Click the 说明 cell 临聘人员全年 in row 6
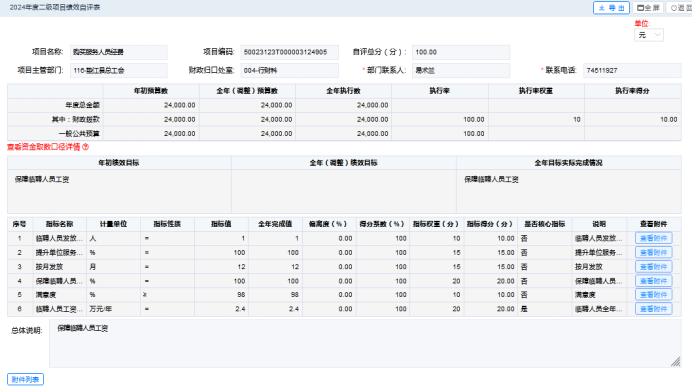Image resolution: width=692 pixels, height=387 pixels. click(x=598, y=309)
